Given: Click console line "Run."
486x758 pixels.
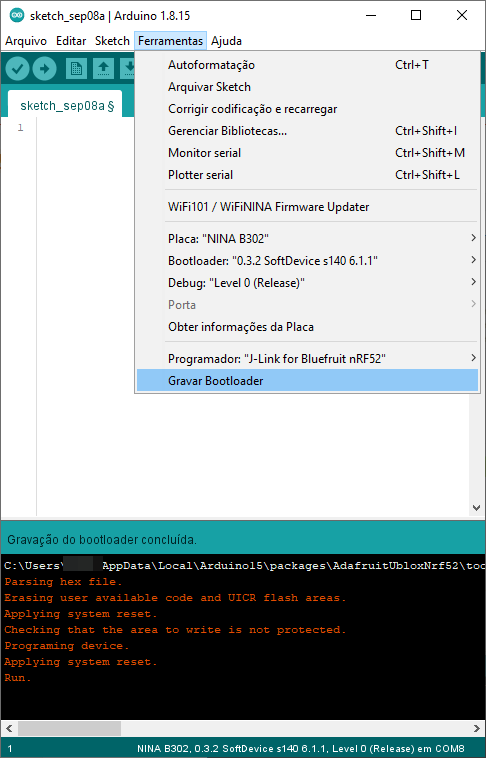Looking at the screenshot, I should [17, 678].
